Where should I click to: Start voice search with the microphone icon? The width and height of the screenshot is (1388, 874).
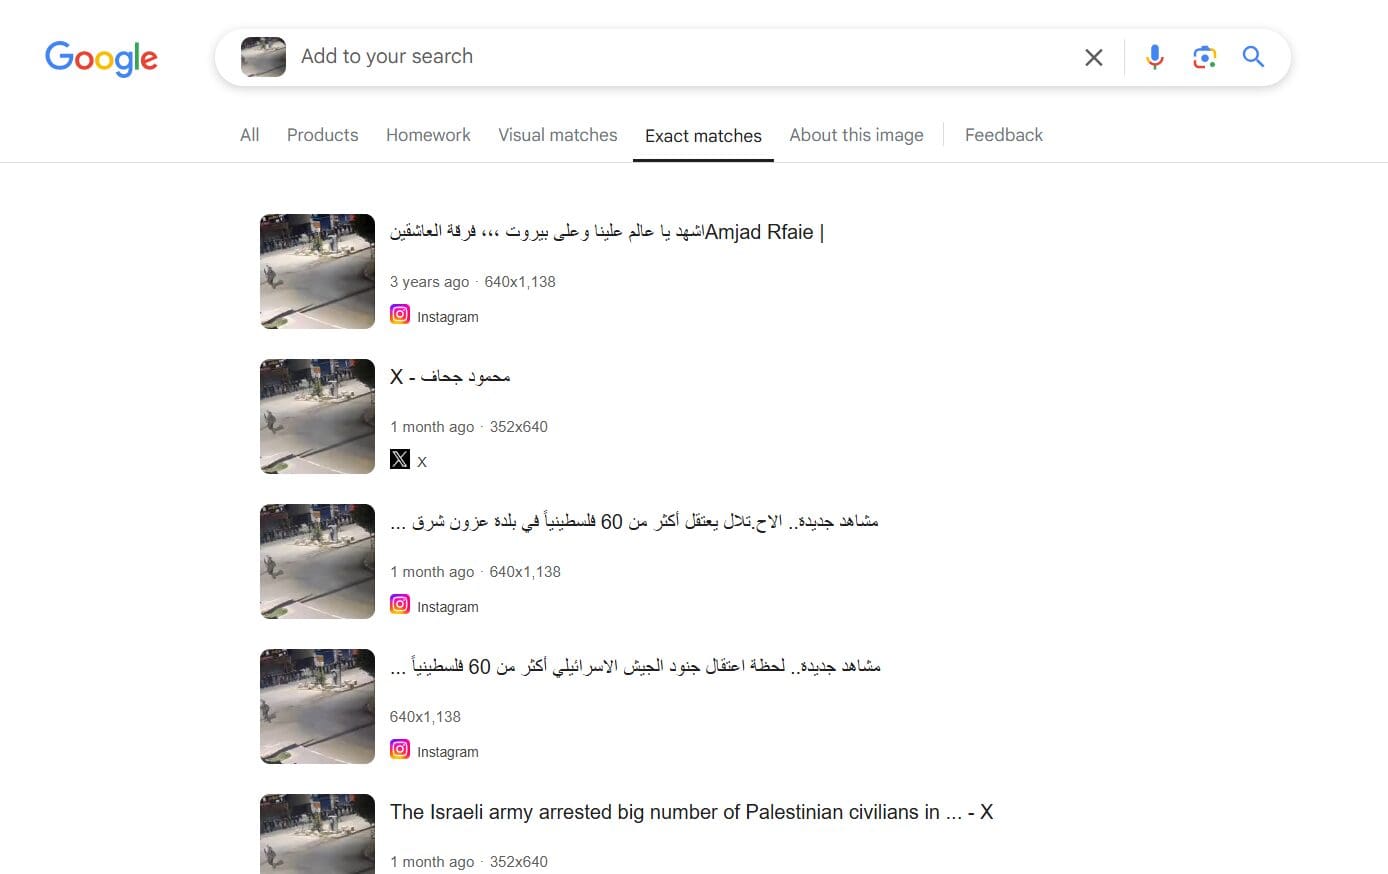1155,57
